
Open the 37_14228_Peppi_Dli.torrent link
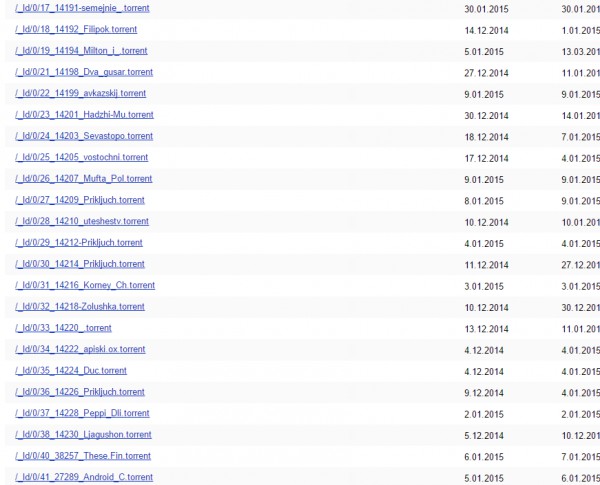[x=82, y=413]
